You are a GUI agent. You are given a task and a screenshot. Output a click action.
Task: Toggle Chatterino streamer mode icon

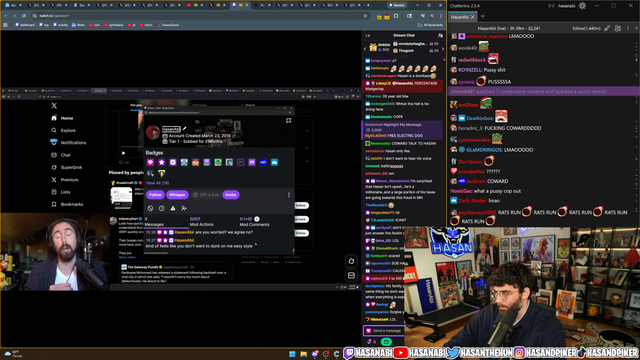pyautogui.click(x=551, y=6)
